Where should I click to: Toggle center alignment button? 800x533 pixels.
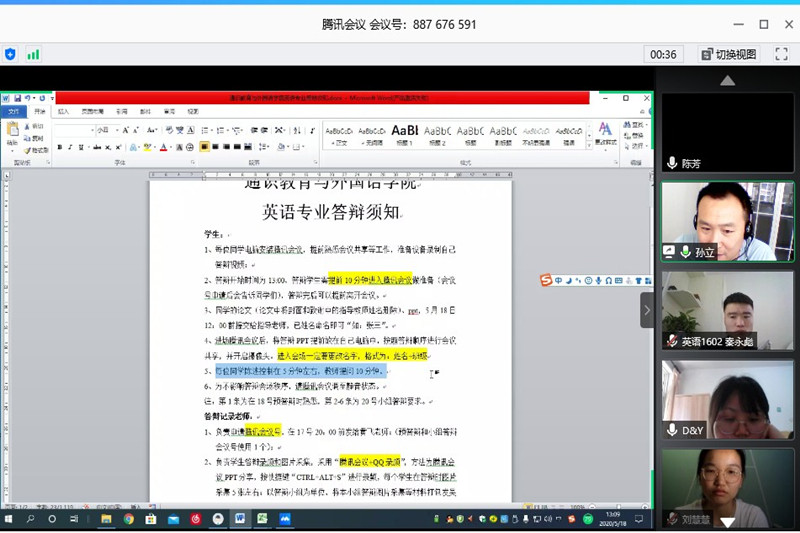tap(215, 147)
